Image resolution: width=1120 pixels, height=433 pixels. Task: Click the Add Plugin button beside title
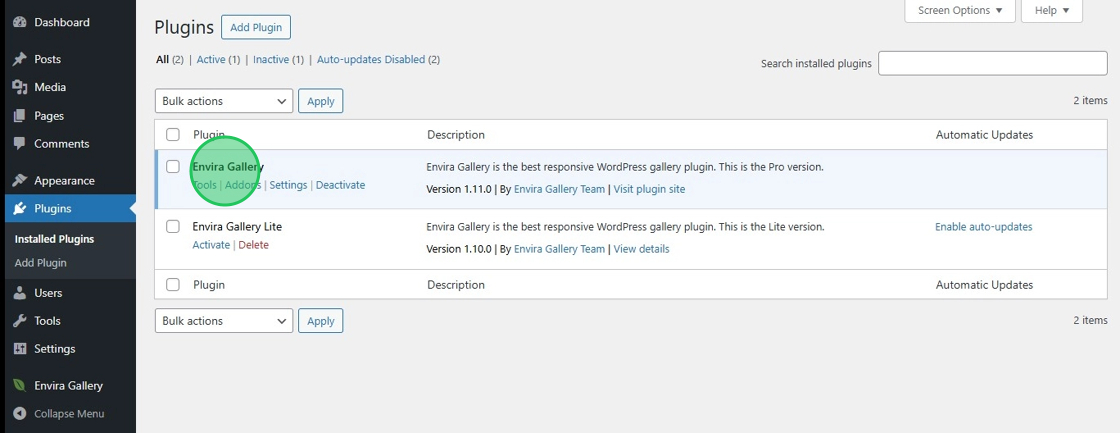[x=256, y=27]
